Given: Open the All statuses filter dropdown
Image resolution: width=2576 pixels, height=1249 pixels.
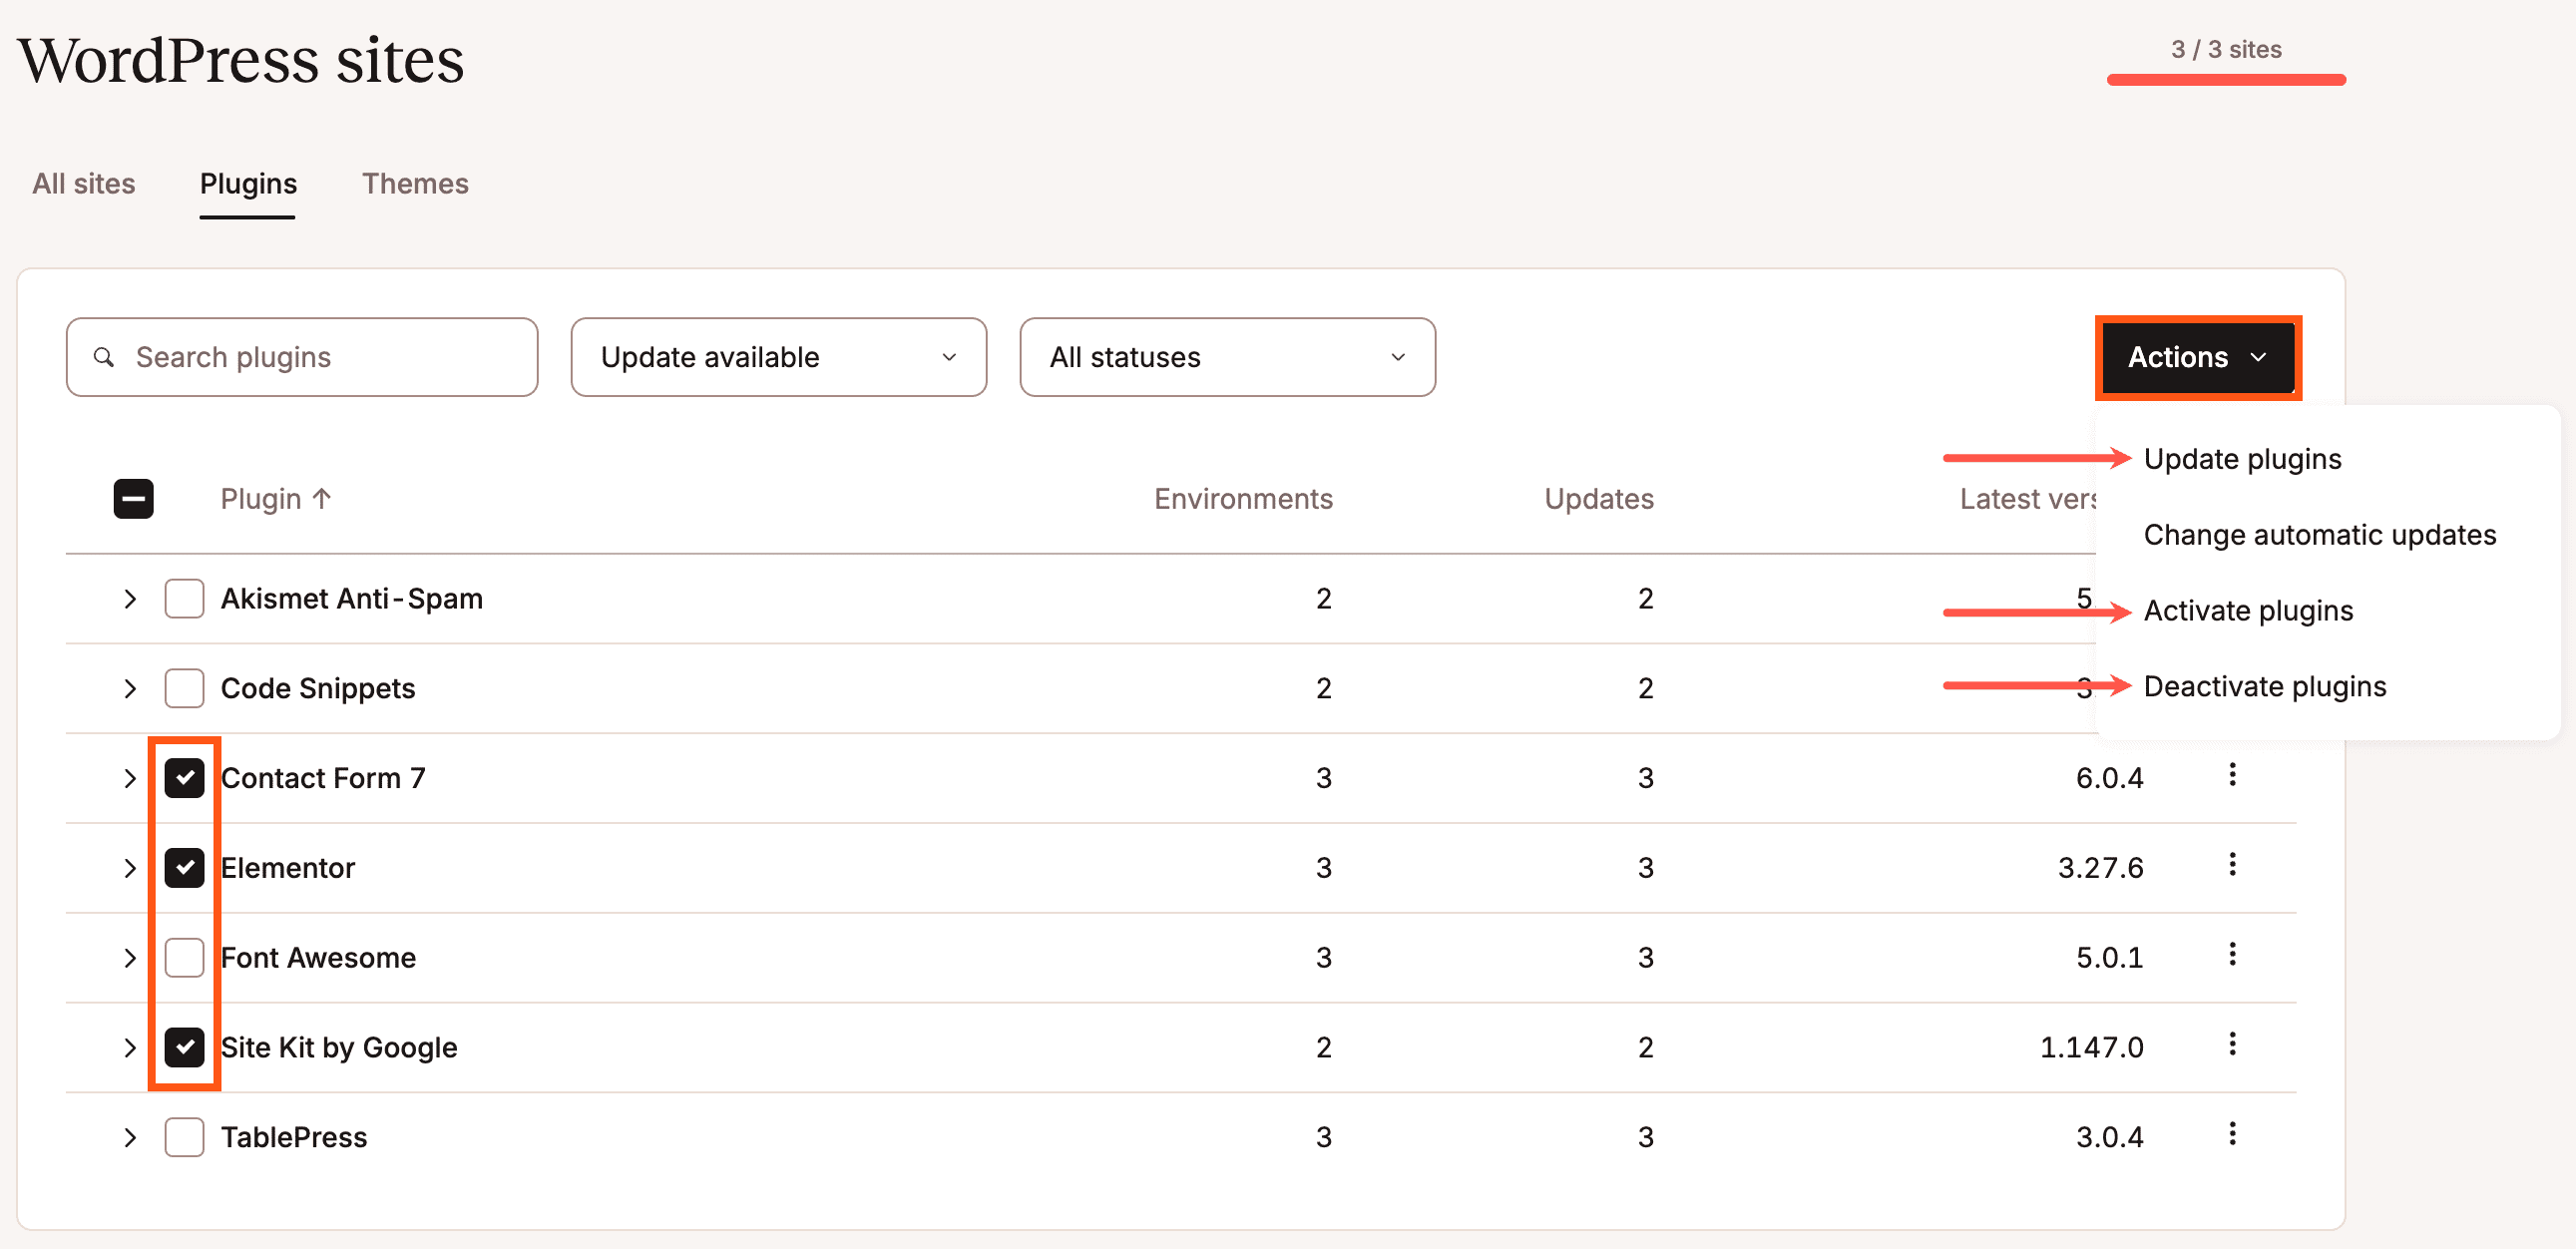Looking at the screenshot, I should click(1228, 357).
